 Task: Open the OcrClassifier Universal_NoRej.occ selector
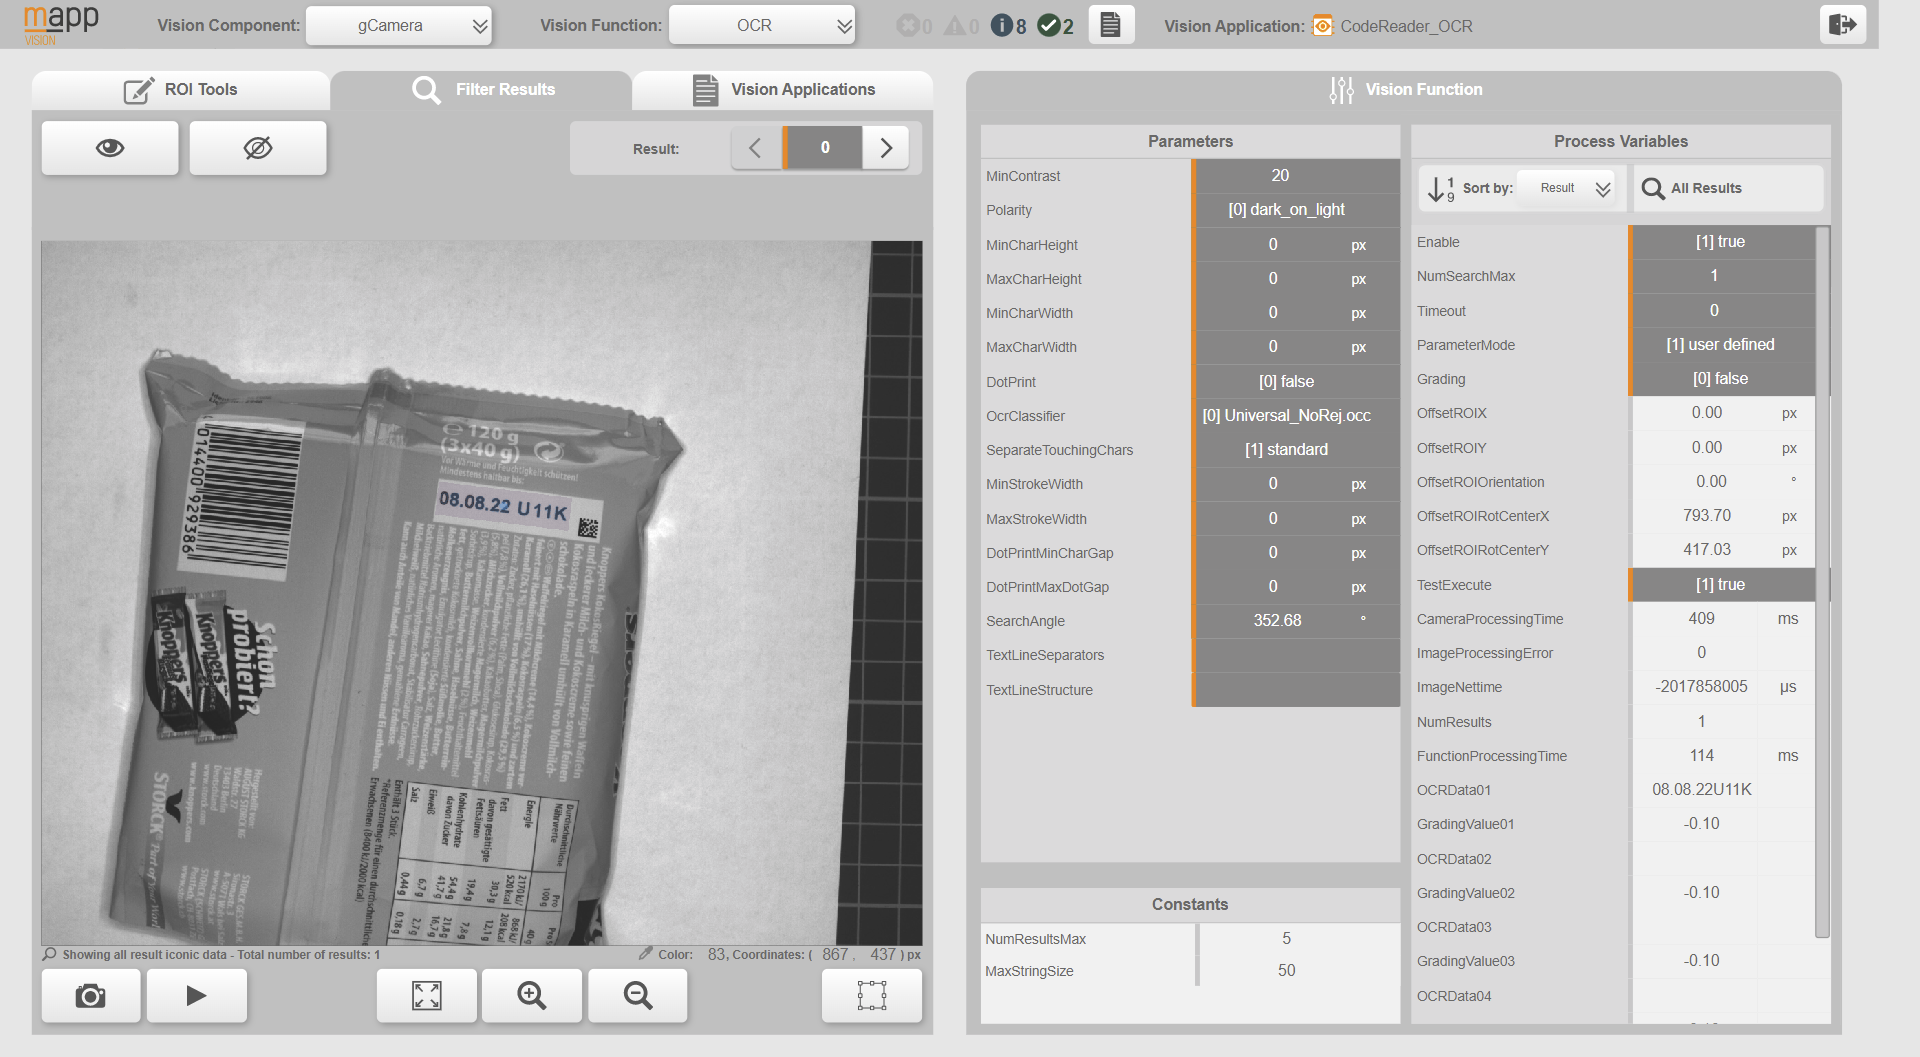tap(1296, 416)
